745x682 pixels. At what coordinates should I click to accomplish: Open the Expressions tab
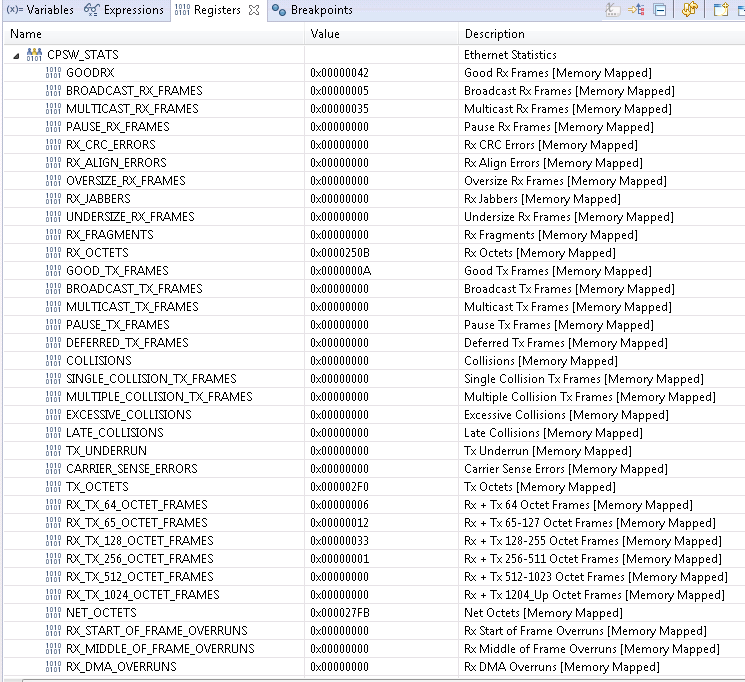tap(124, 10)
